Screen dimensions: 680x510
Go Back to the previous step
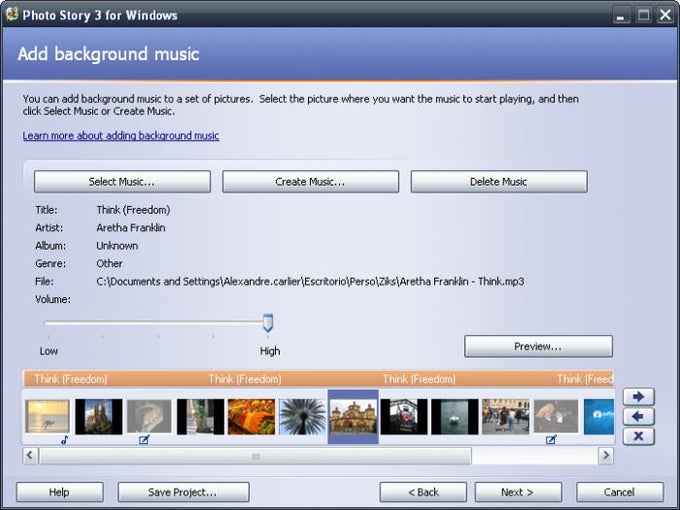pyautogui.click(x=423, y=492)
